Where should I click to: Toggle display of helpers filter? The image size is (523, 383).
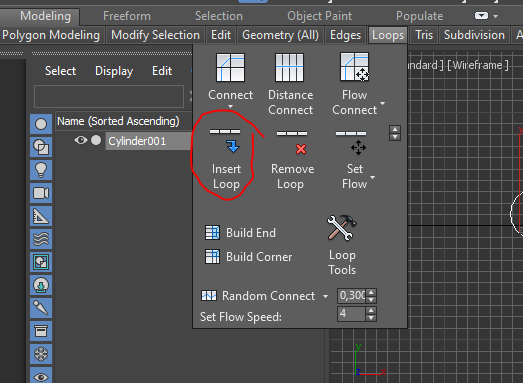(41, 216)
